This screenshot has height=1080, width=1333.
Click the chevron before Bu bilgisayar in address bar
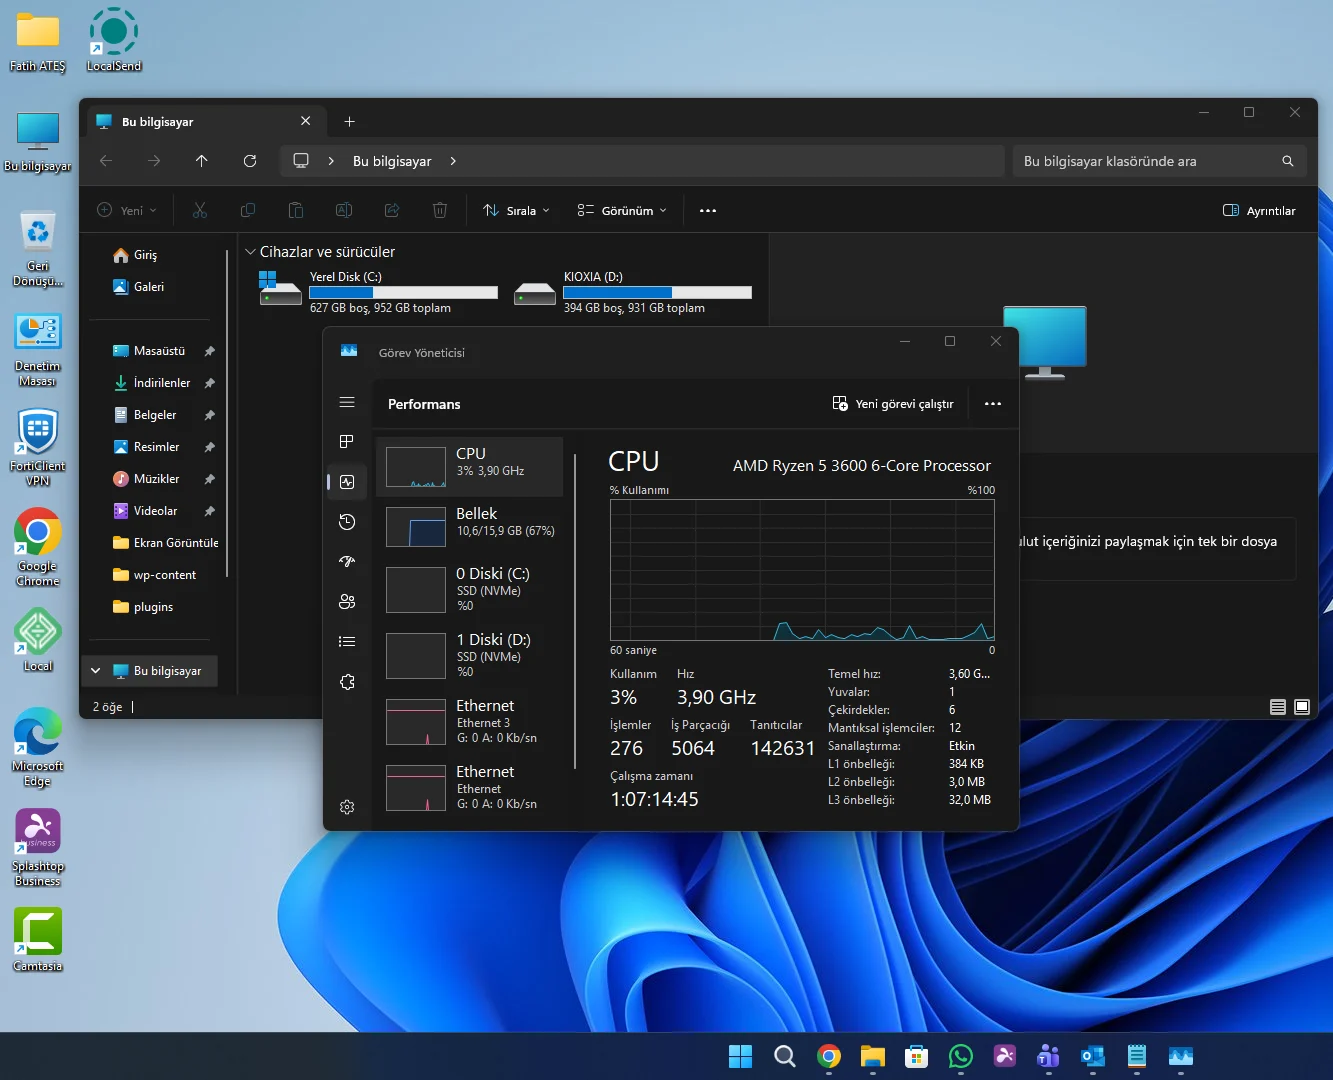click(x=331, y=161)
